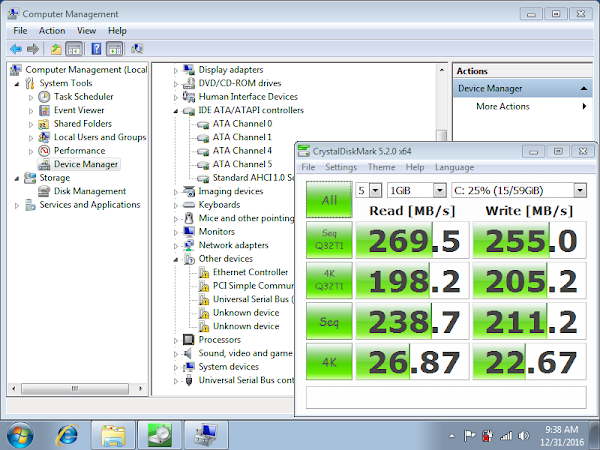Toggle Show/Hide Action Pane toolbar icon
Image resolution: width=600 pixels, height=450 pixels.
[x=114, y=49]
